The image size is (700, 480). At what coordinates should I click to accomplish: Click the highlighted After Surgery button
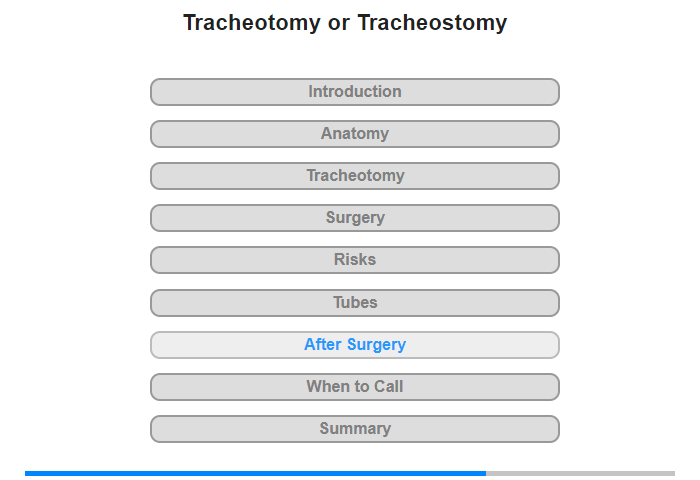tap(354, 345)
